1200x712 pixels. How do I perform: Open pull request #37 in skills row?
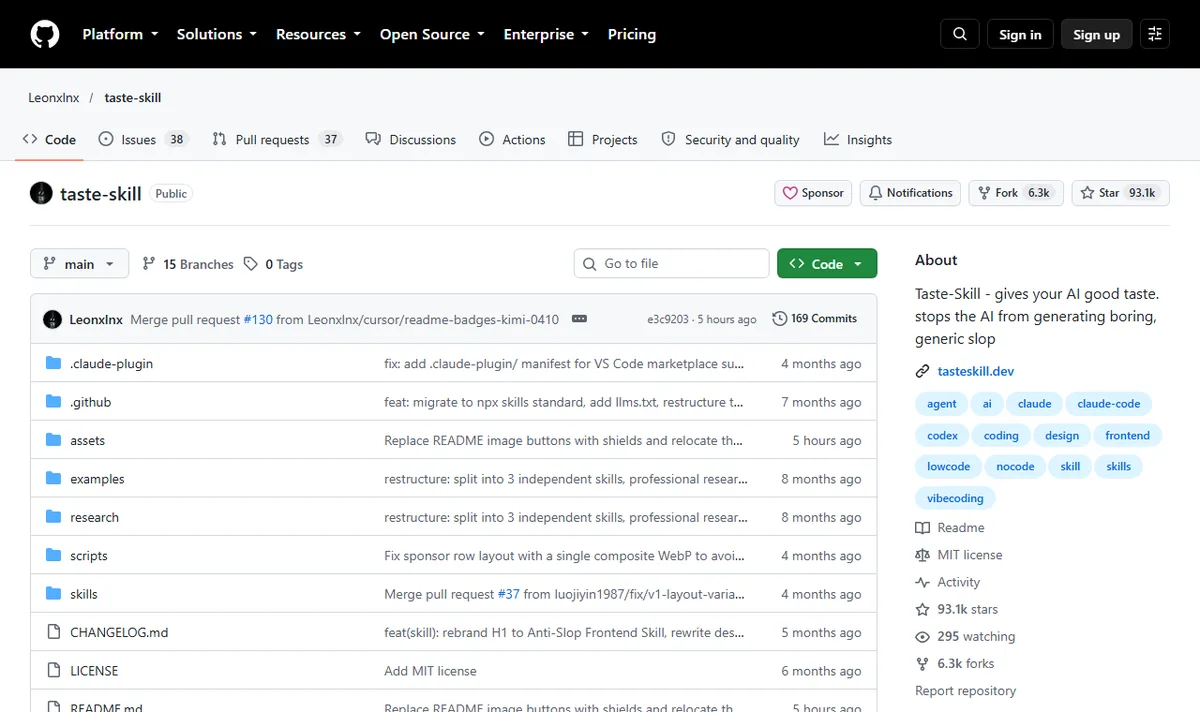point(508,594)
